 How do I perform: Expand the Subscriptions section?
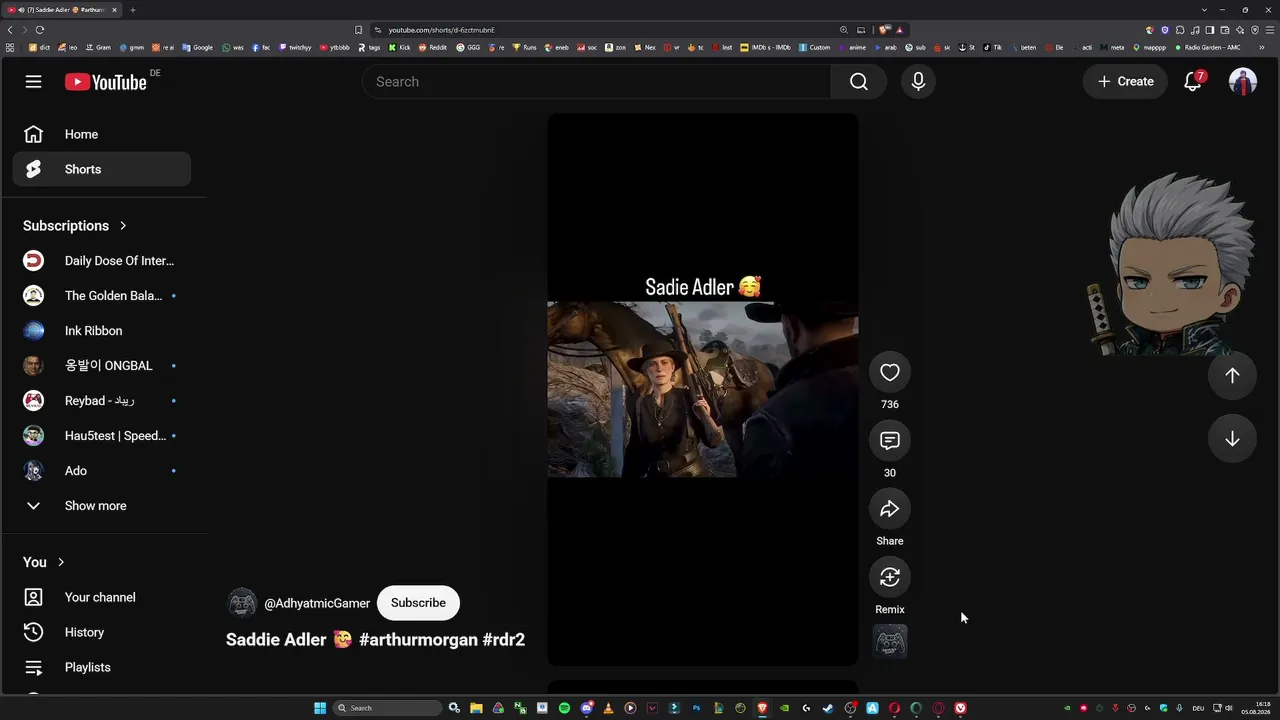point(75,226)
